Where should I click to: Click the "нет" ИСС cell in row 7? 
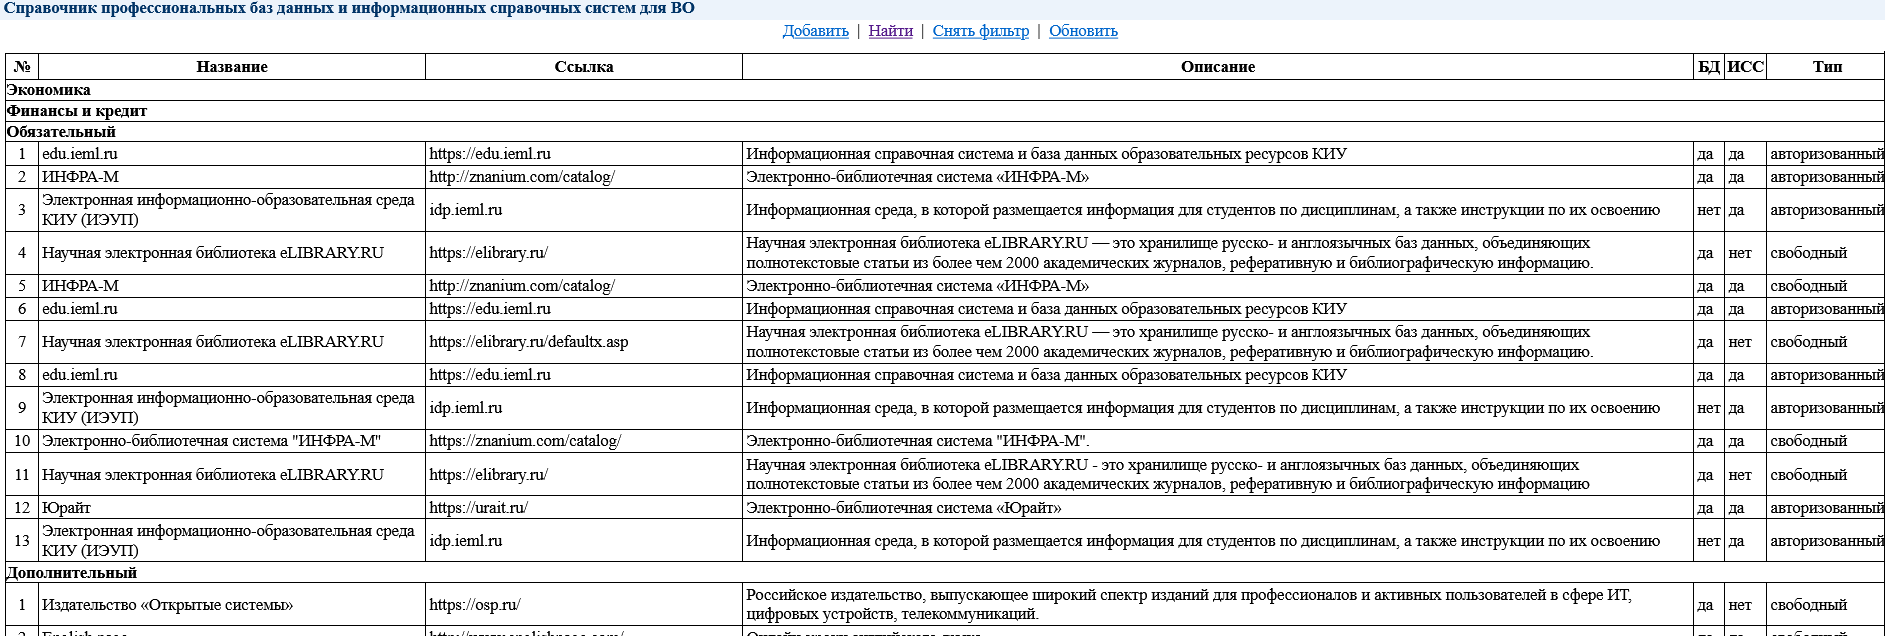coord(1746,342)
